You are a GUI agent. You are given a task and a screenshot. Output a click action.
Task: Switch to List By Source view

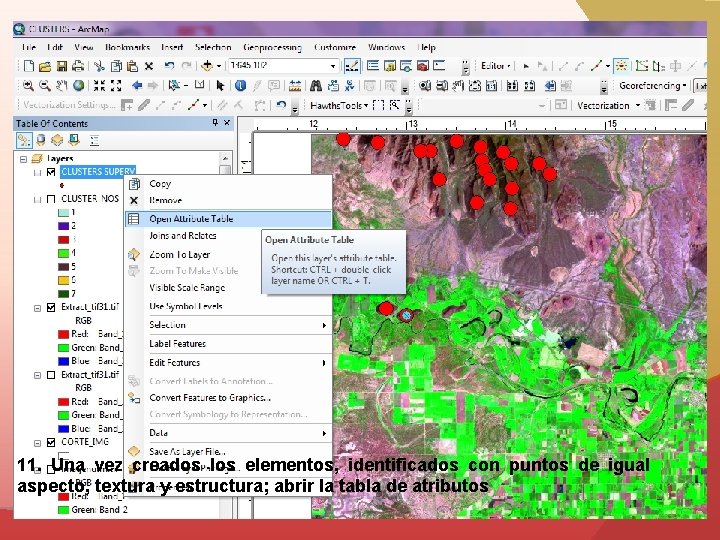41,140
